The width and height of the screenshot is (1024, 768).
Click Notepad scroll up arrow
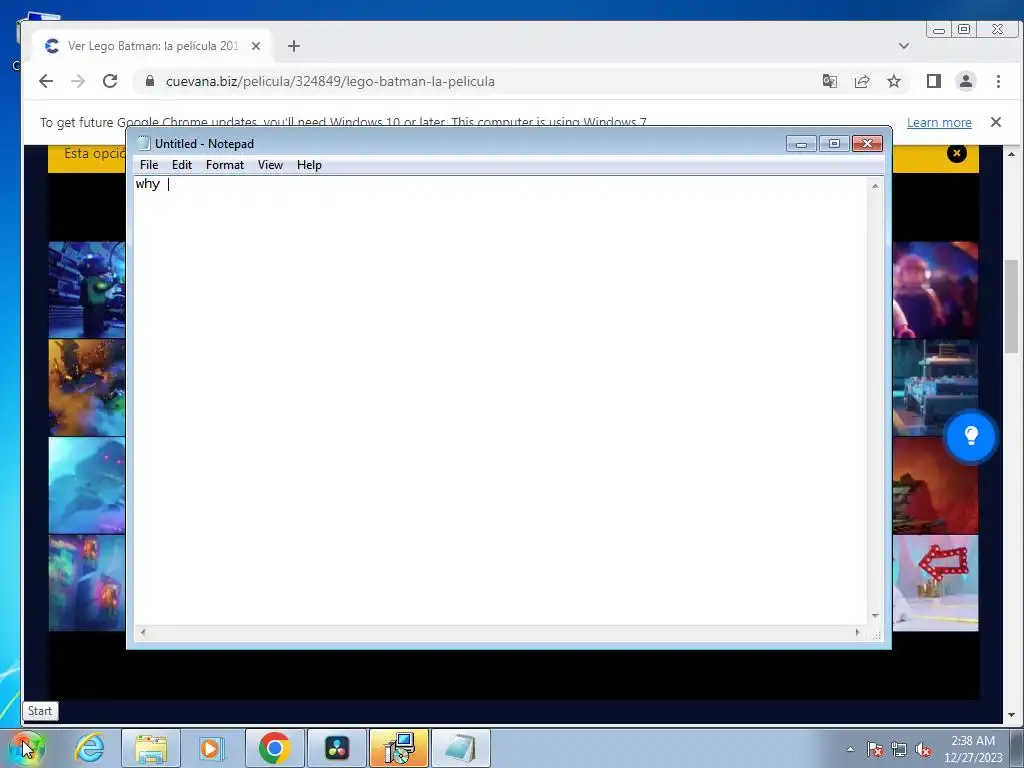(x=875, y=186)
